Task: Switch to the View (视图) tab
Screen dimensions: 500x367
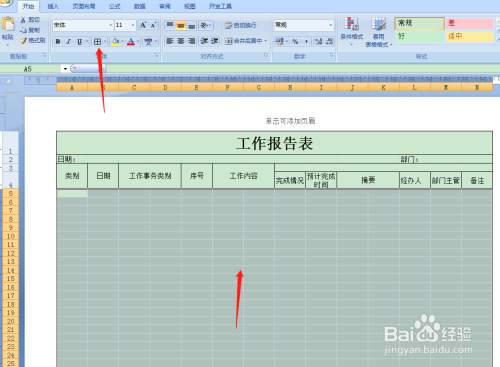Action: [x=190, y=6]
